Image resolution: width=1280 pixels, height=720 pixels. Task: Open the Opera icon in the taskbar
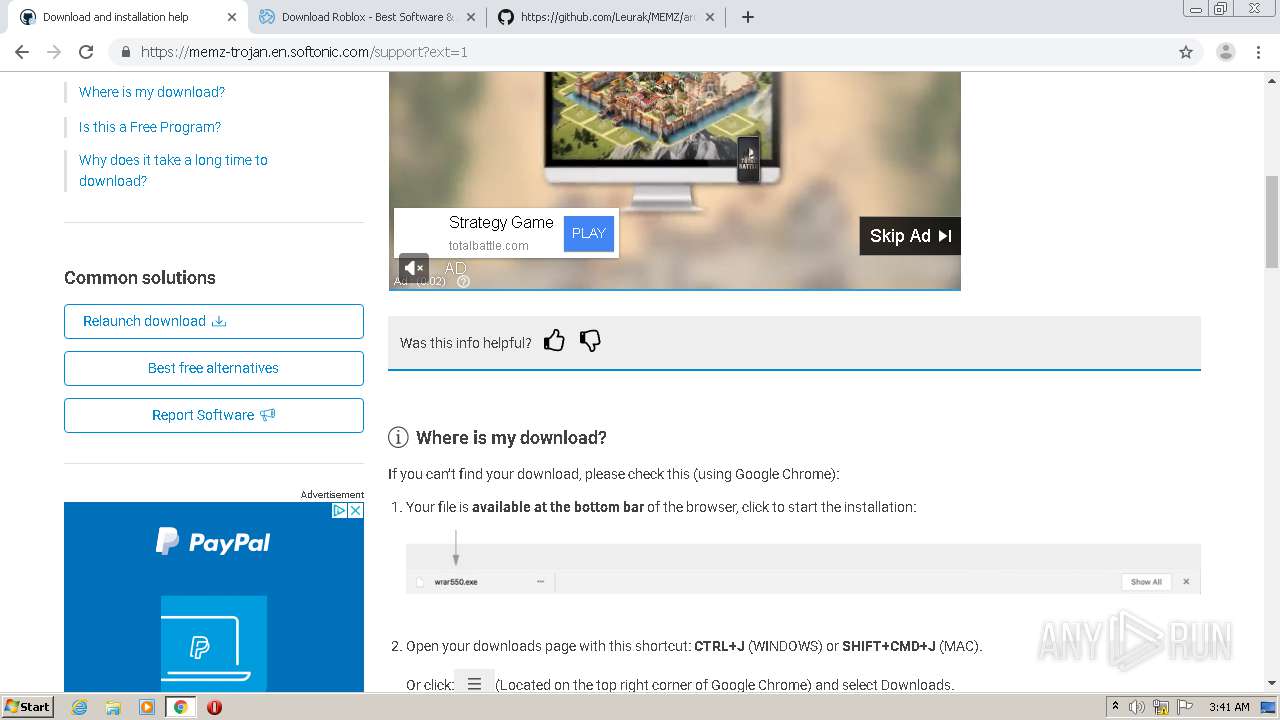[x=214, y=707]
